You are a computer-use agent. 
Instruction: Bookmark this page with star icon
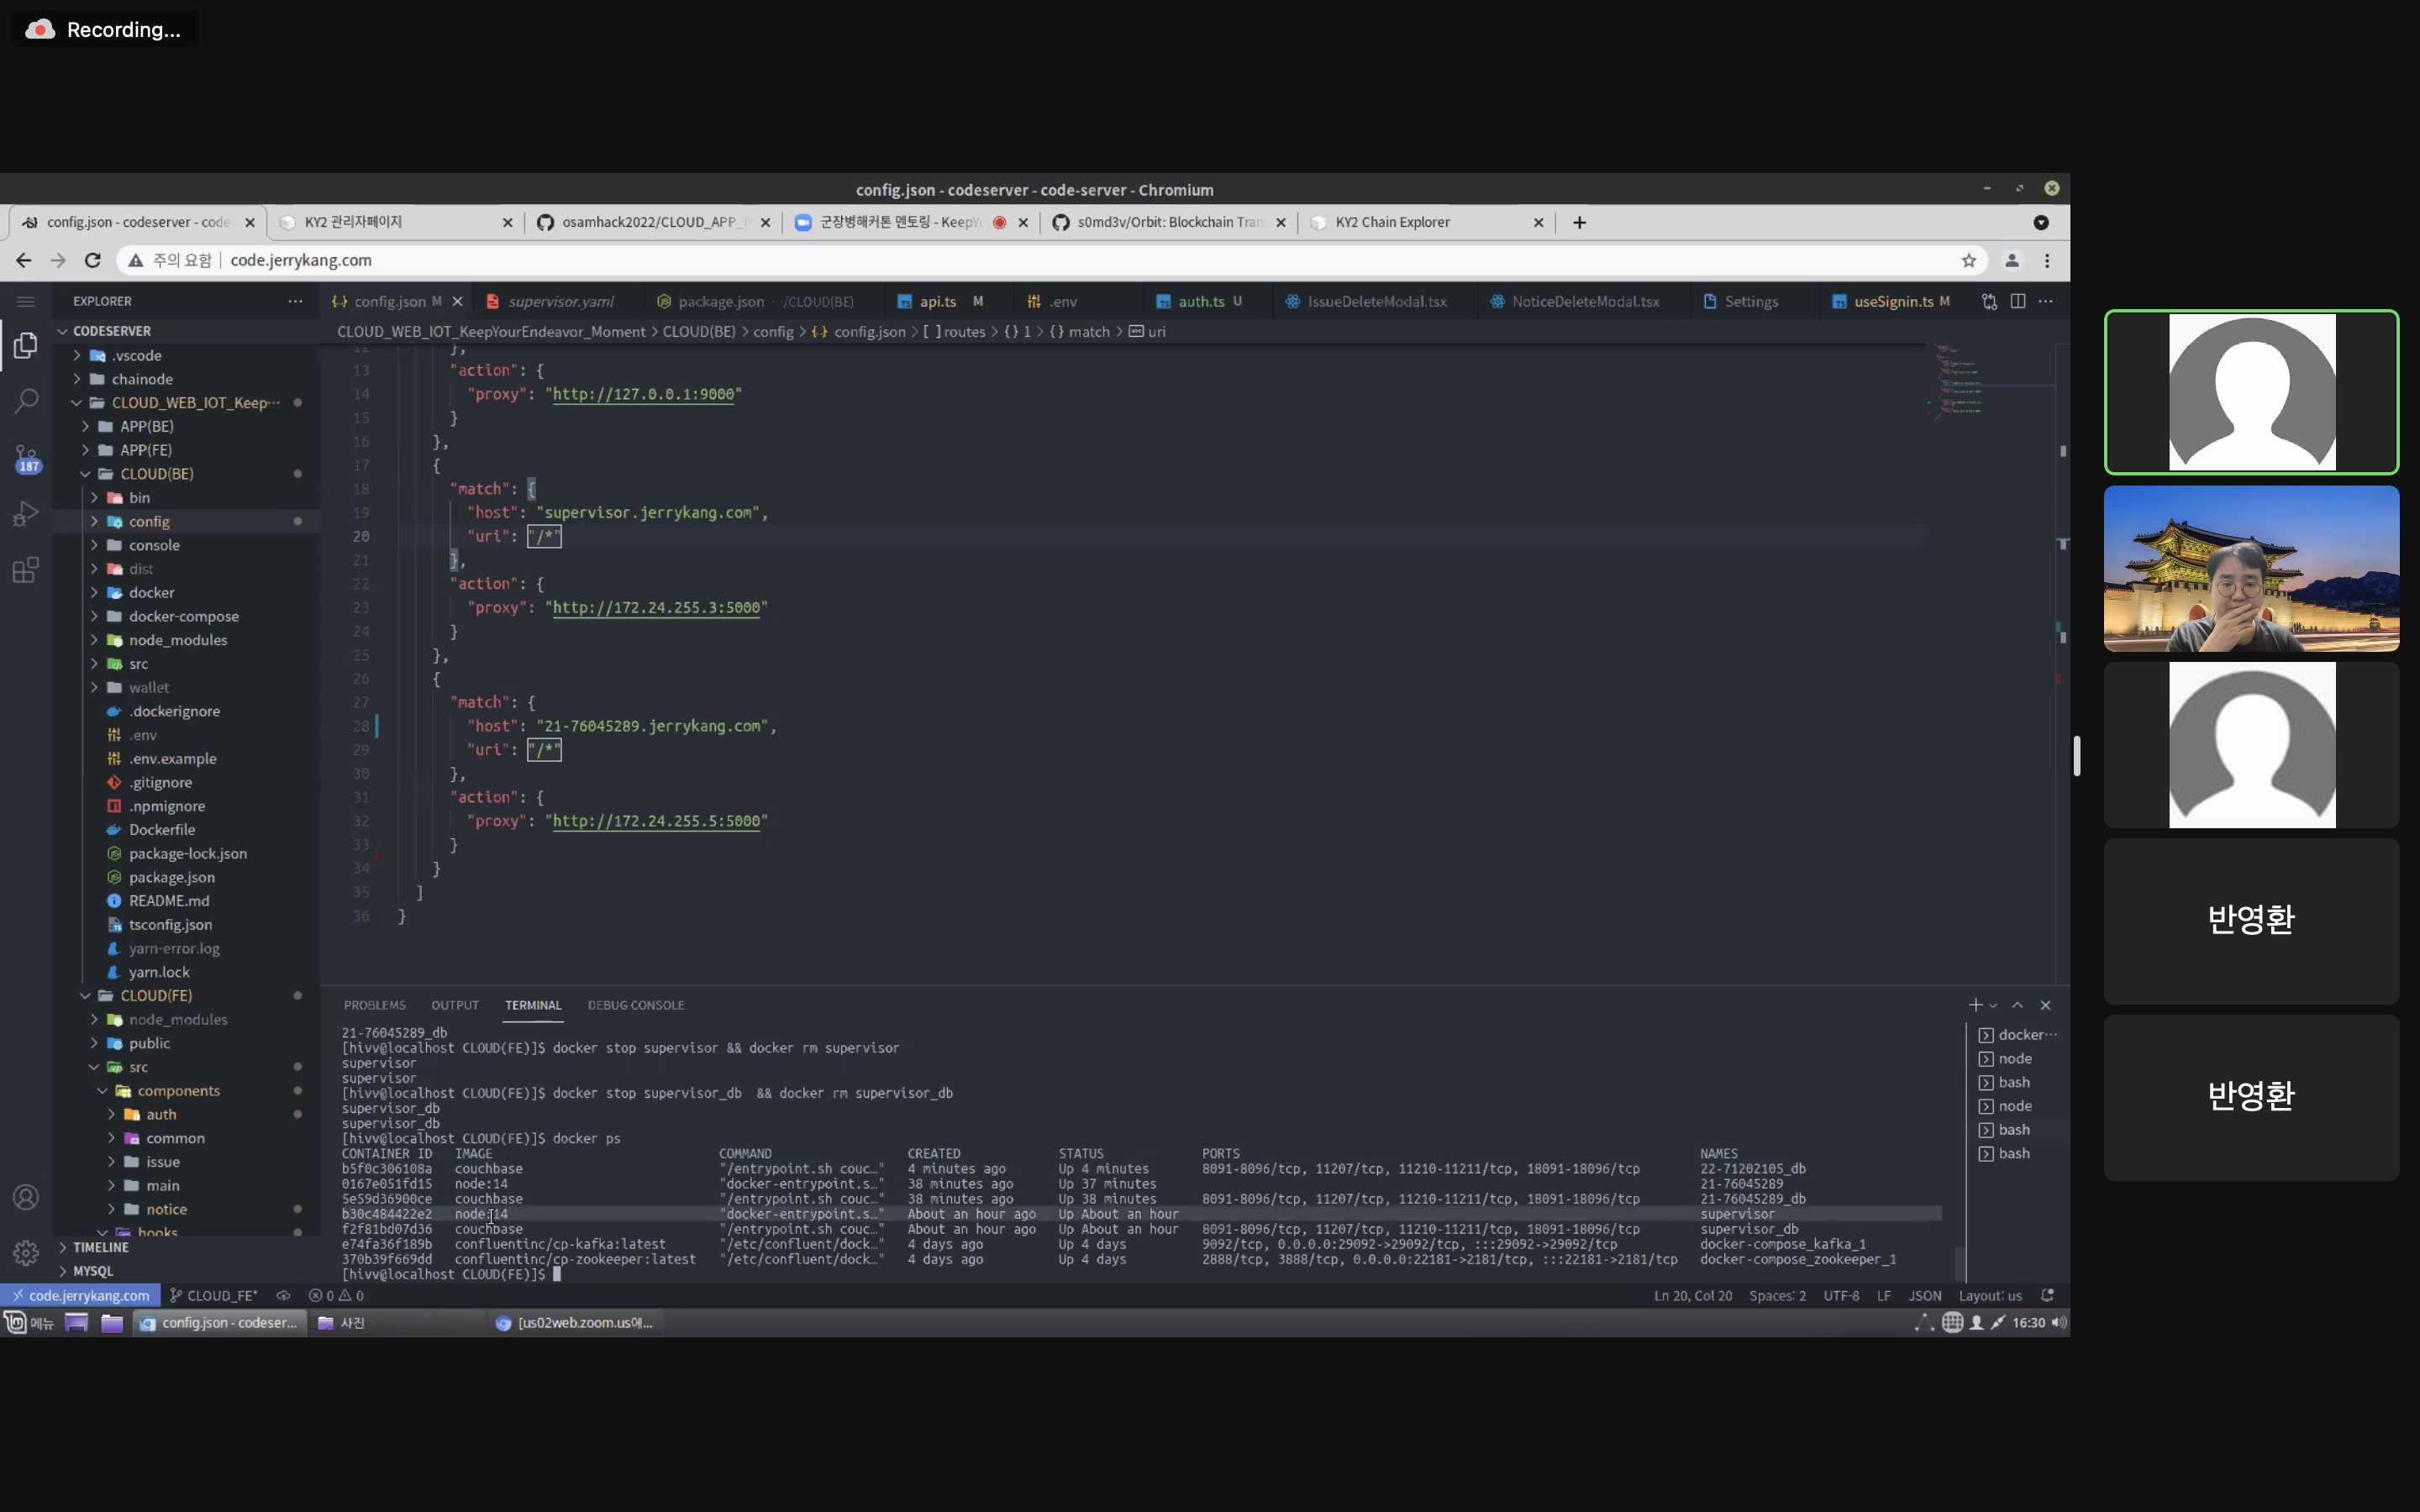(x=1969, y=260)
